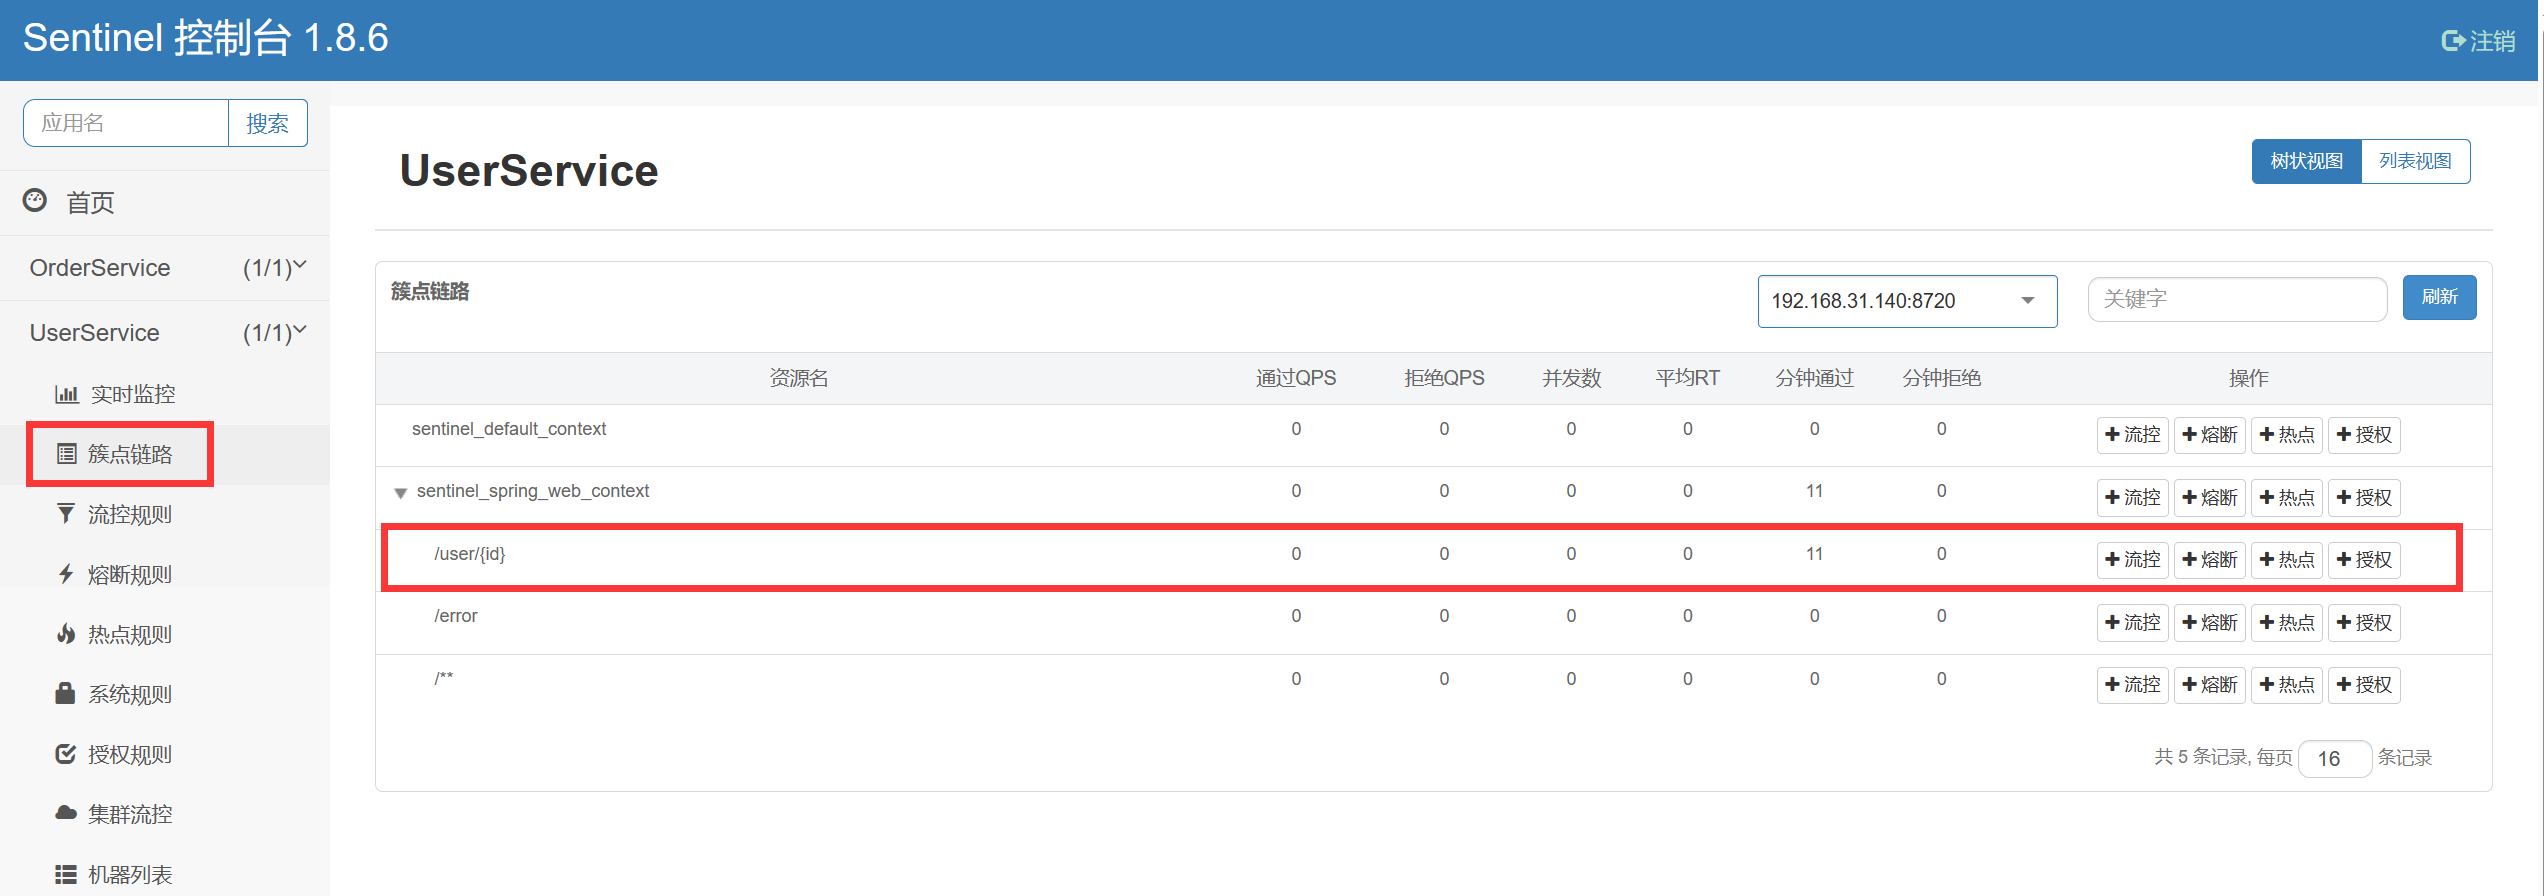2544x896 pixels.
Task: Add 熔断 rule for sentinel_default_context
Action: click(x=2210, y=435)
